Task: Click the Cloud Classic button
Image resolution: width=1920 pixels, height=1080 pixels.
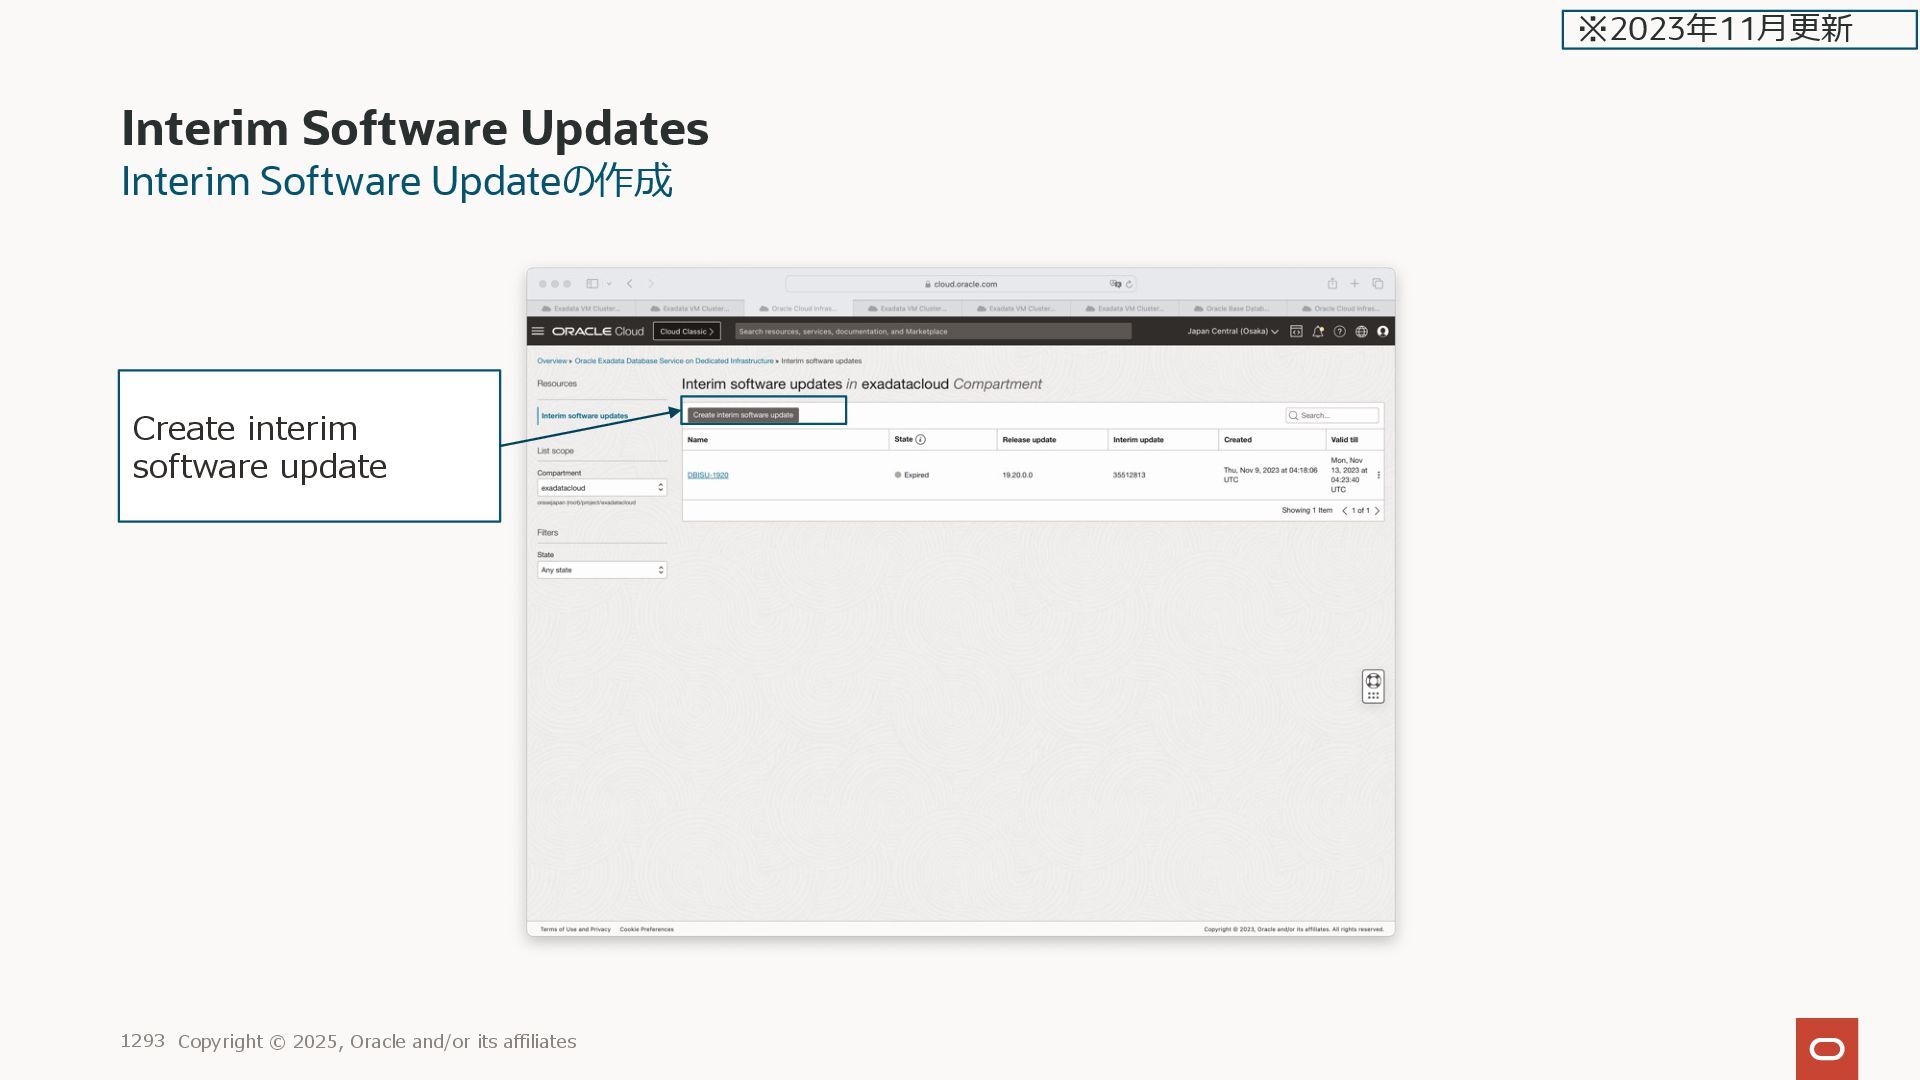Action: [x=686, y=331]
